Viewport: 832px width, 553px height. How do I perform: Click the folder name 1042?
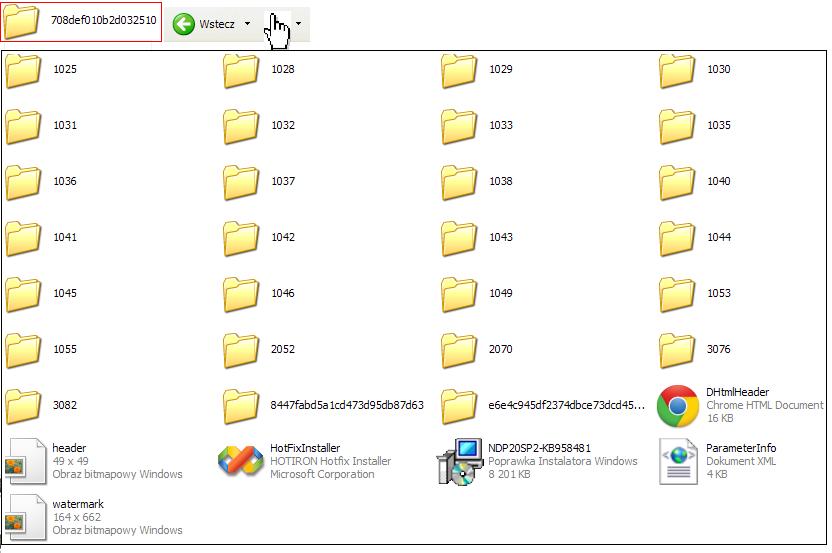[283, 237]
